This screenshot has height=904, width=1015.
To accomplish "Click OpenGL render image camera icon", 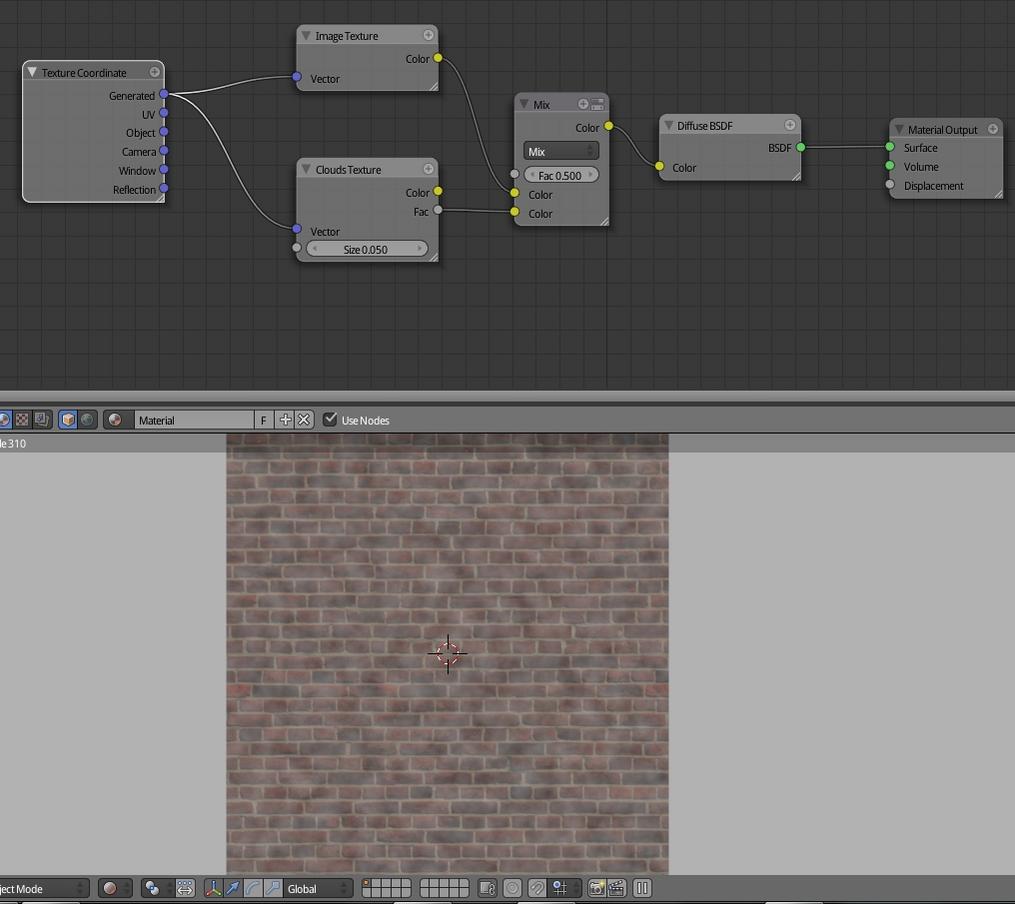I will point(596,888).
